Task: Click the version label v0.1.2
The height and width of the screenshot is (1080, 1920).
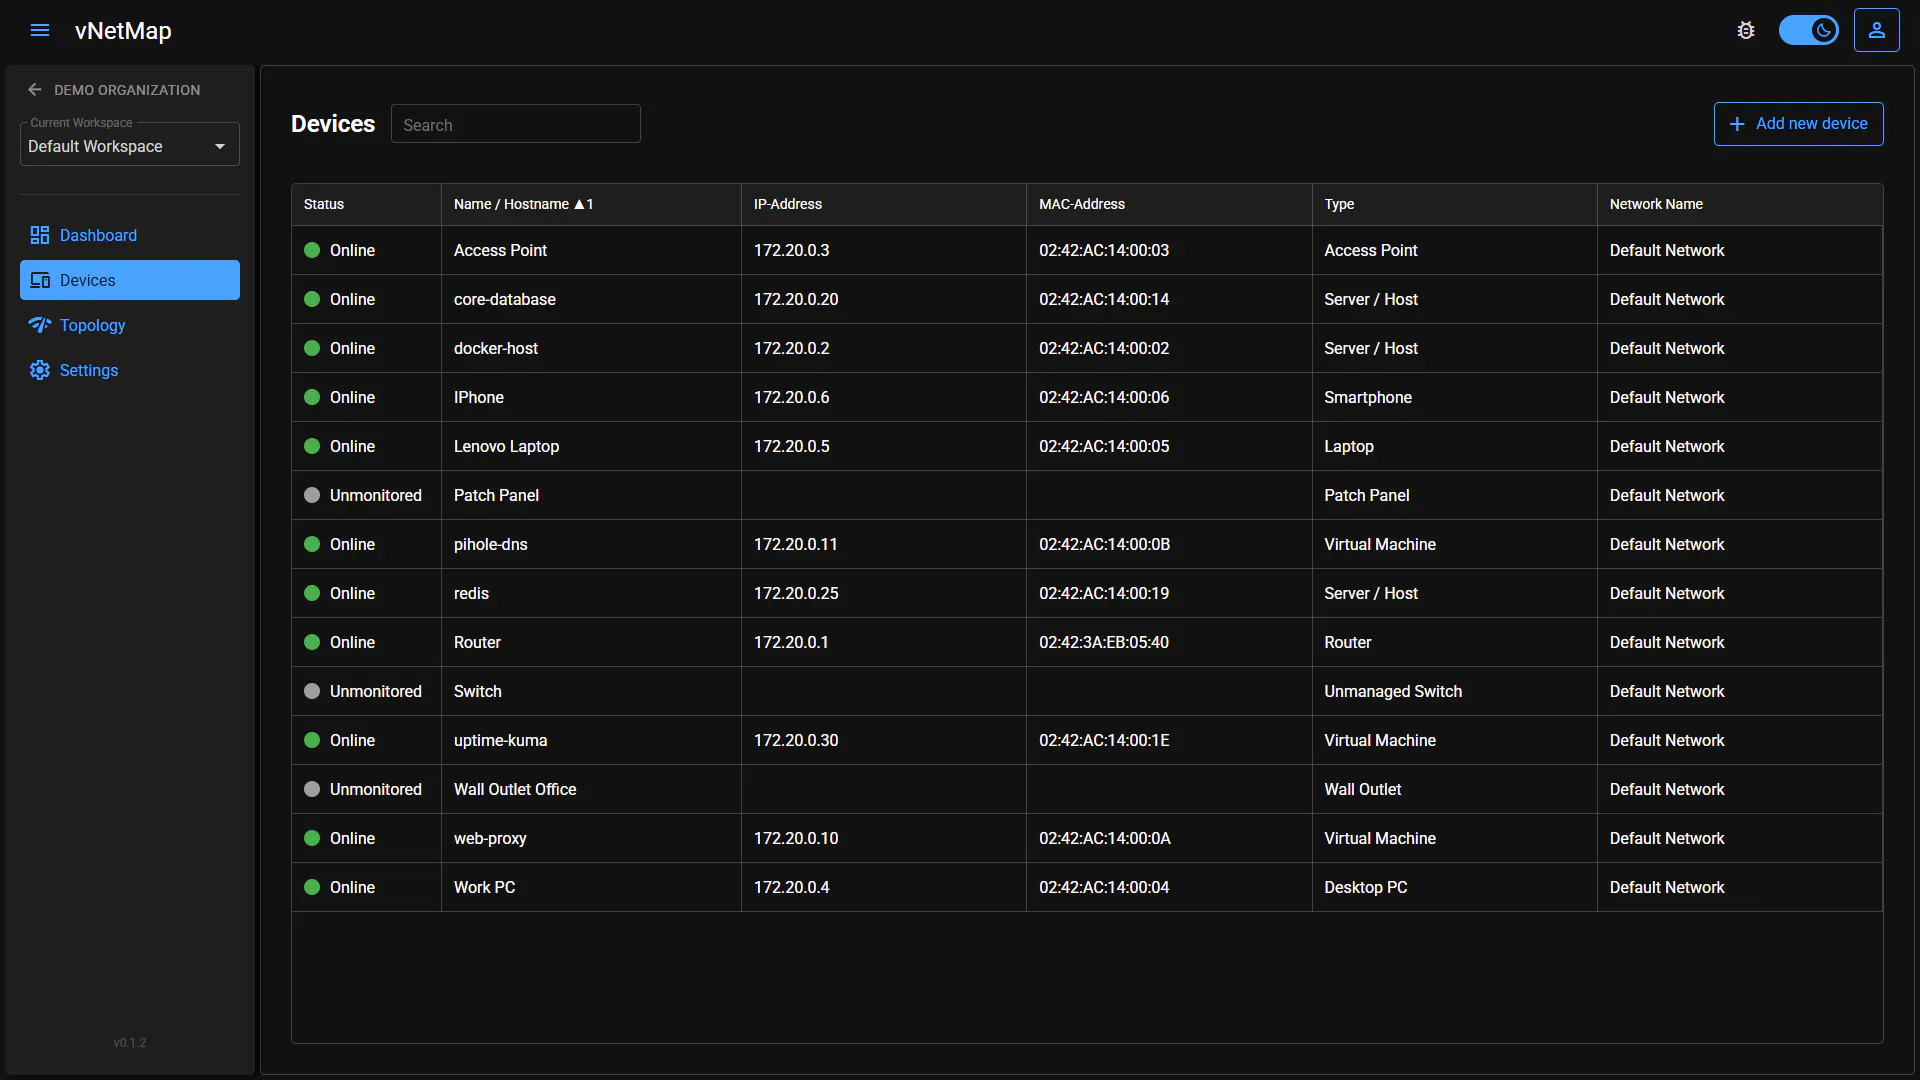Action: pos(130,1042)
